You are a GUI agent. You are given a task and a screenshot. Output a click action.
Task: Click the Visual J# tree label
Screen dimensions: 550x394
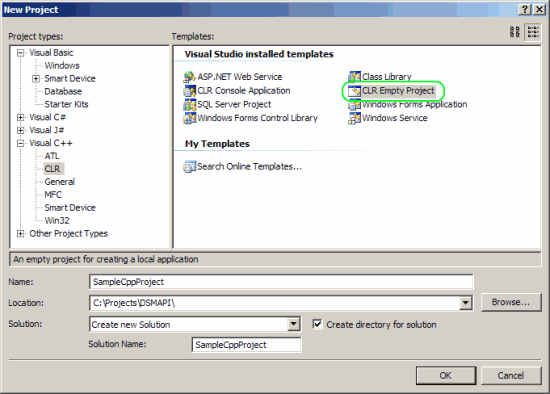(47, 130)
